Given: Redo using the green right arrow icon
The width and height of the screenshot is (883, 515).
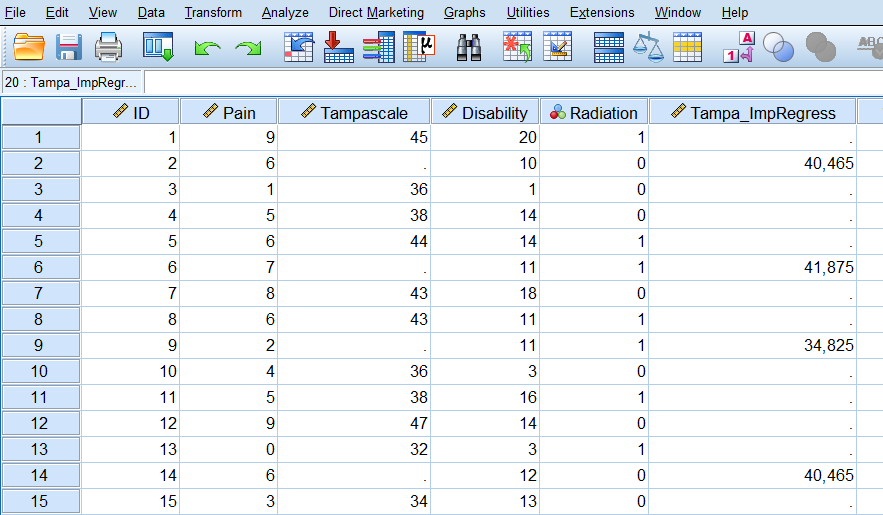Looking at the screenshot, I should [247, 47].
